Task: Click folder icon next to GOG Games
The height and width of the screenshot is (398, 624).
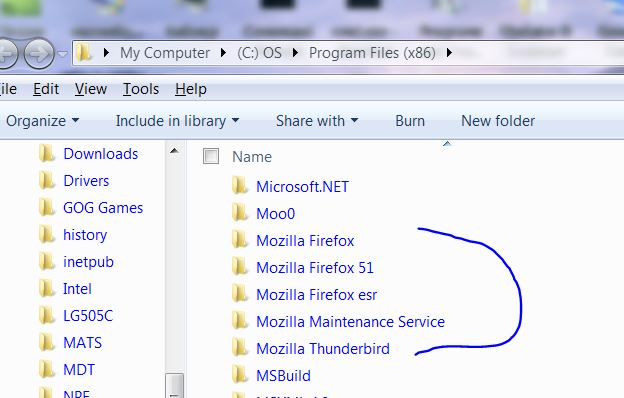Action: coord(47,207)
